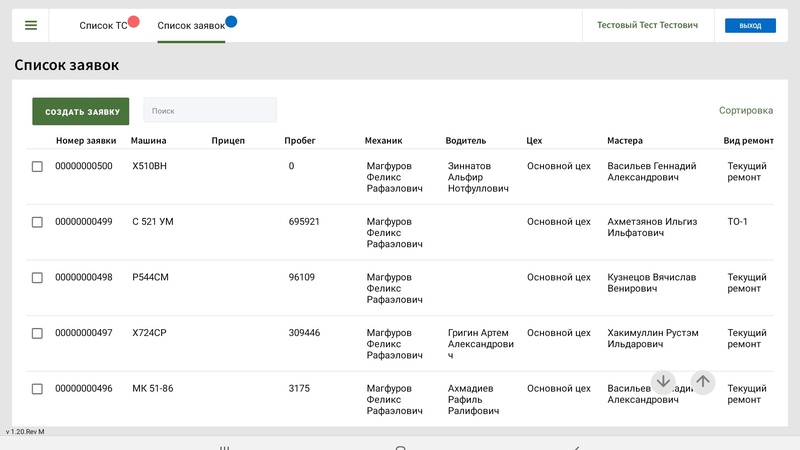Mark checkbox for request 00000000496
Image resolution: width=800 pixels, height=450 pixels.
coord(37,389)
